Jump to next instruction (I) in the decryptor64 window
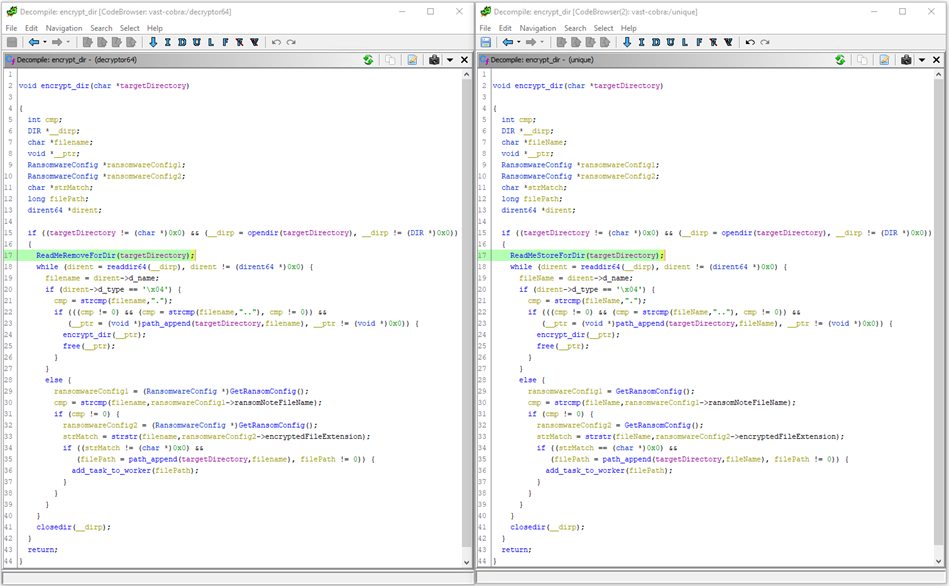Viewport: 949px width, 586px height. 168,42
